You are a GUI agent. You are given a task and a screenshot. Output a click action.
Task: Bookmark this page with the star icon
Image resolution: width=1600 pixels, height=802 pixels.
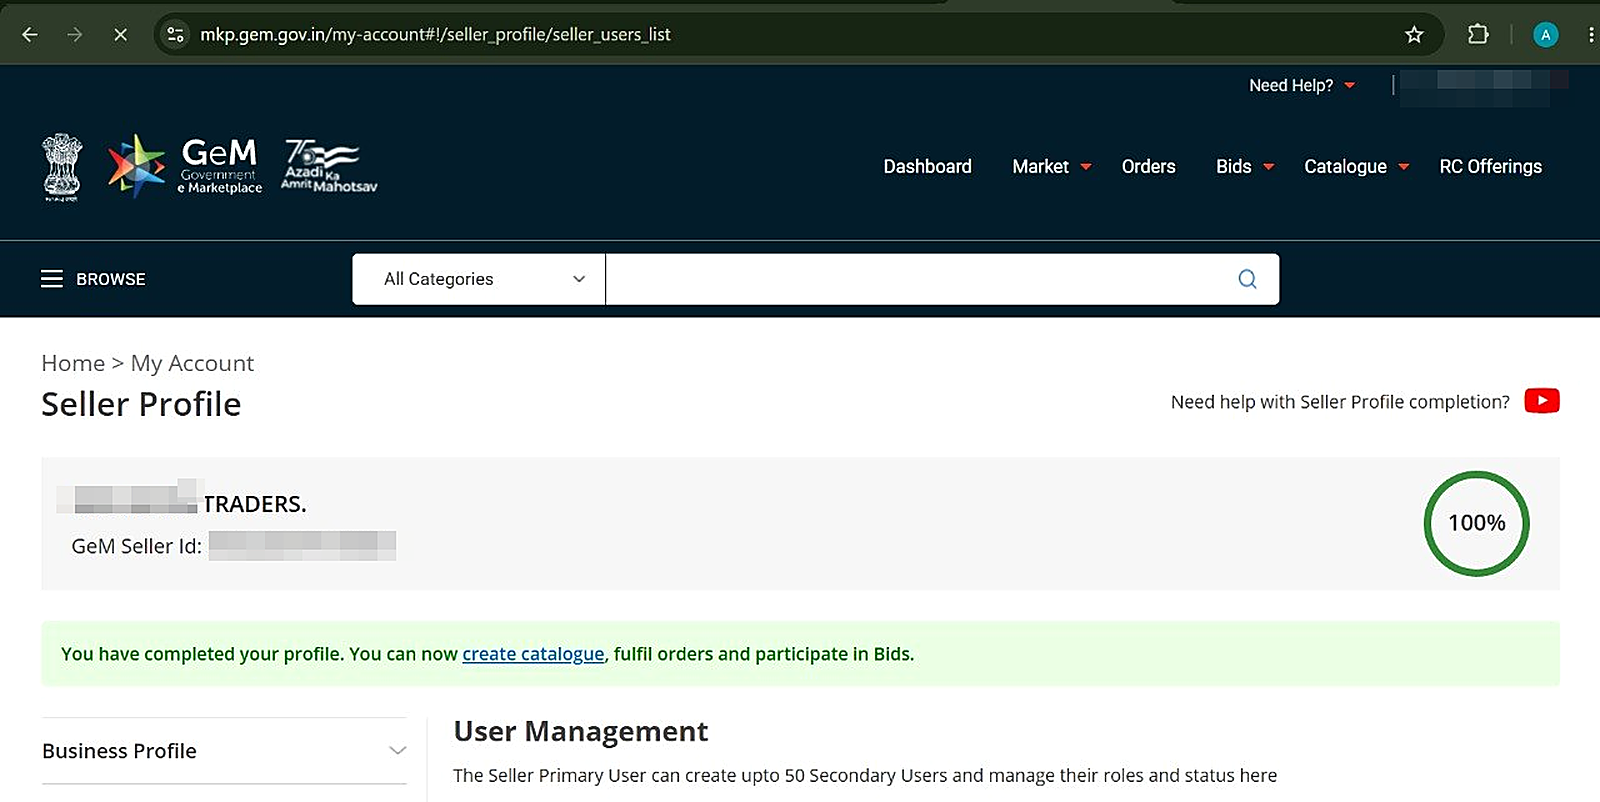point(1414,35)
